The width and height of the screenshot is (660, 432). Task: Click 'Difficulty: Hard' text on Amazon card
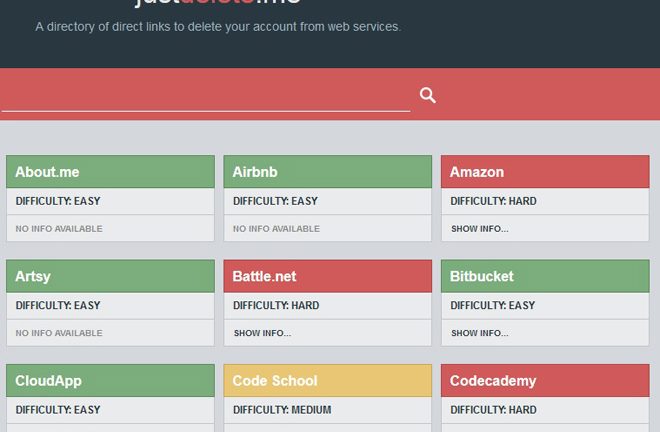[493, 201]
